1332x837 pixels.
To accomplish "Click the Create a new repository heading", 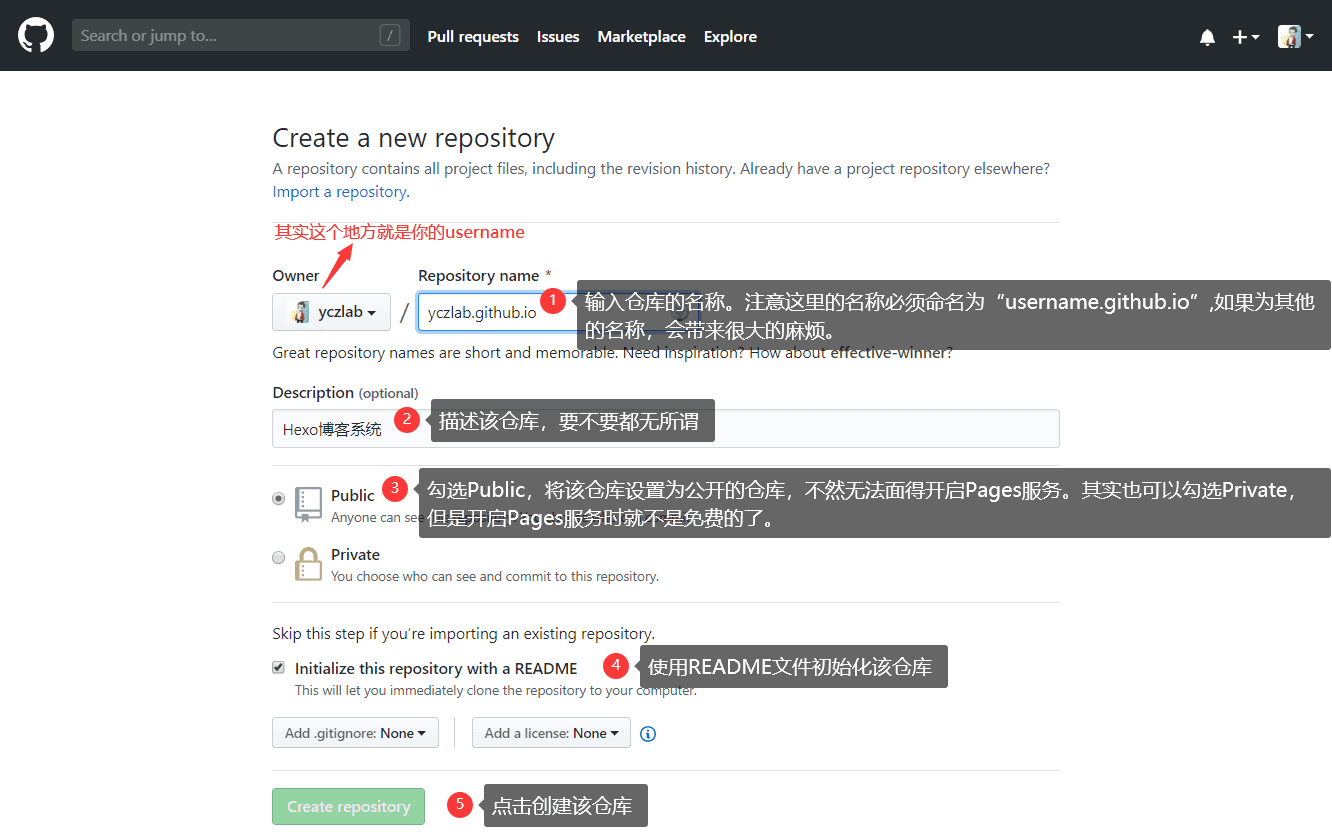I will pyautogui.click(x=414, y=138).
